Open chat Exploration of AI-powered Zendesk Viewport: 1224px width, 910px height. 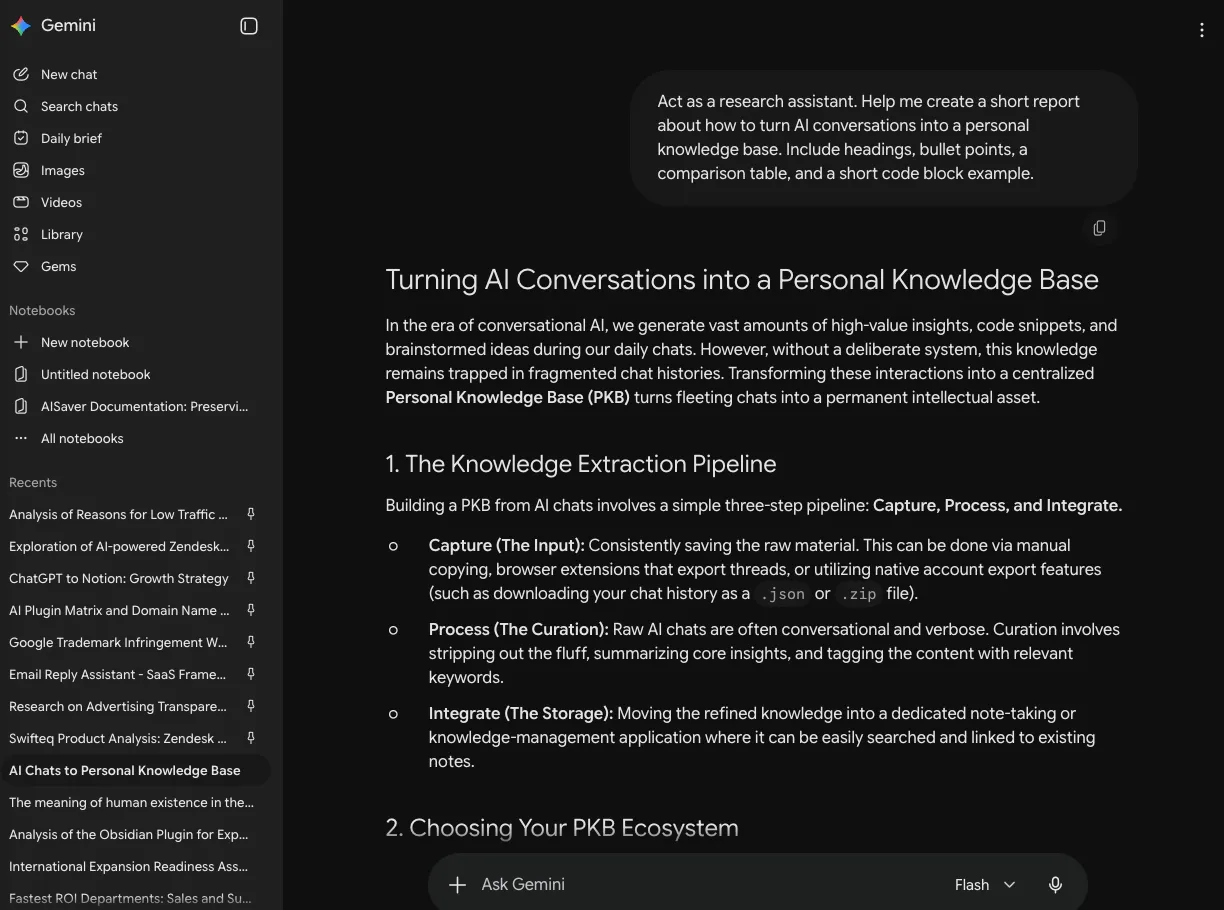[119, 546]
